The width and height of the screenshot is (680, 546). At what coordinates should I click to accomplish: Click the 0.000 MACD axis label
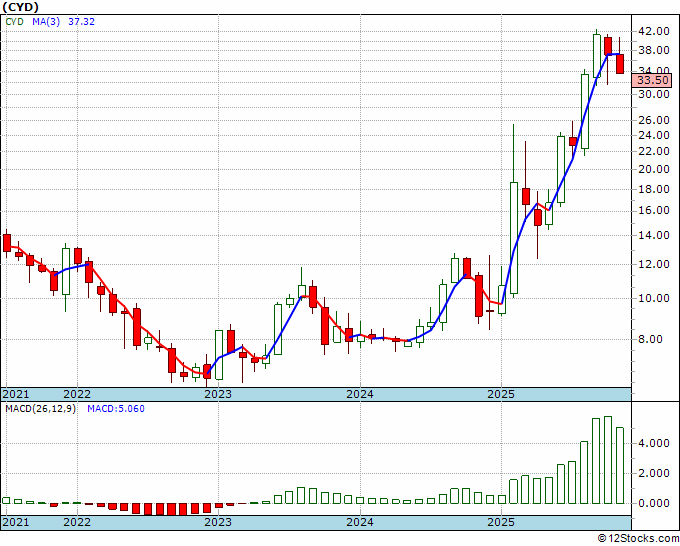(654, 503)
